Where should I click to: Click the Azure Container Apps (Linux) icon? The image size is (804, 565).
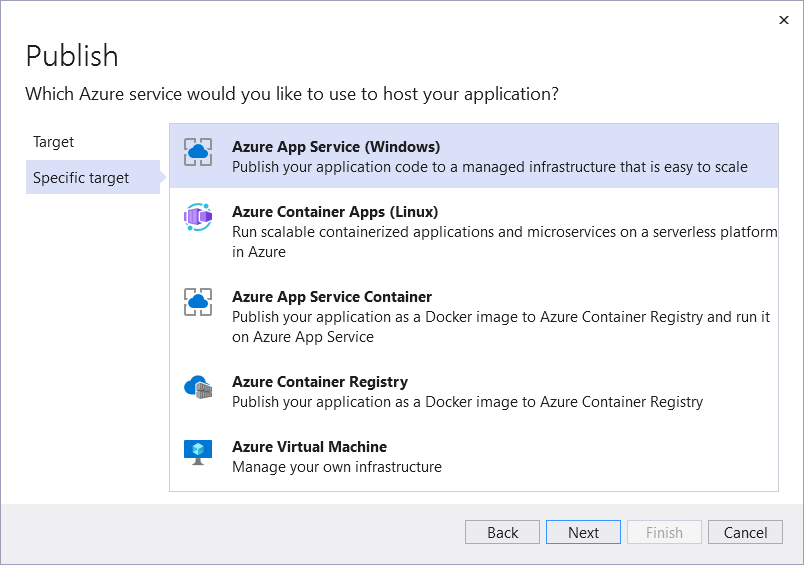(x=198, y=217)
